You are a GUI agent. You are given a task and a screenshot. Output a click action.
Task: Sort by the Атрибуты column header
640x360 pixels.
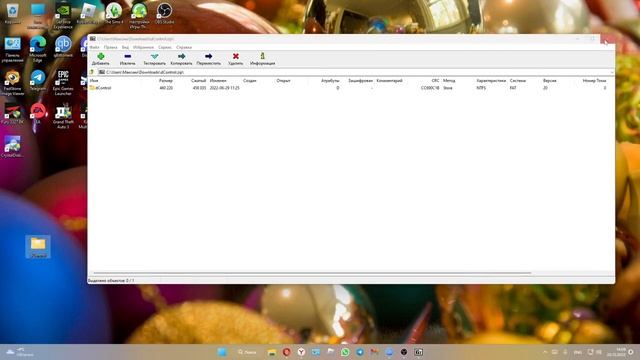pos(330,81)
